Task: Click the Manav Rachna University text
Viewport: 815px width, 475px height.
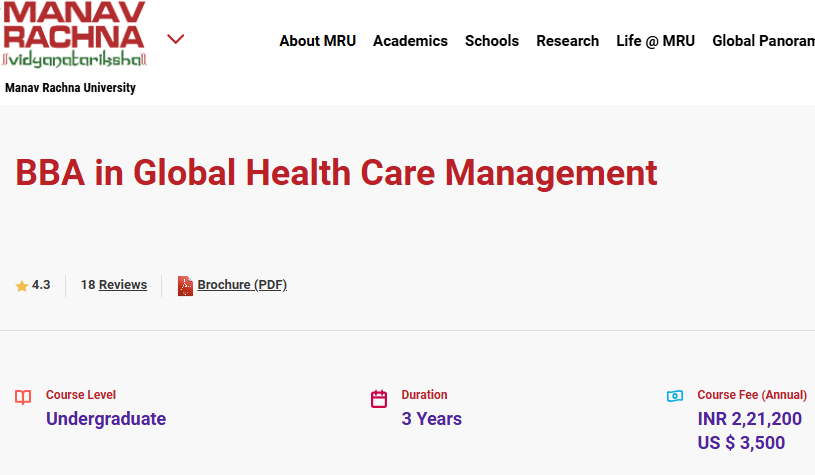Action: pyautogui.click(x=70, y=88)
